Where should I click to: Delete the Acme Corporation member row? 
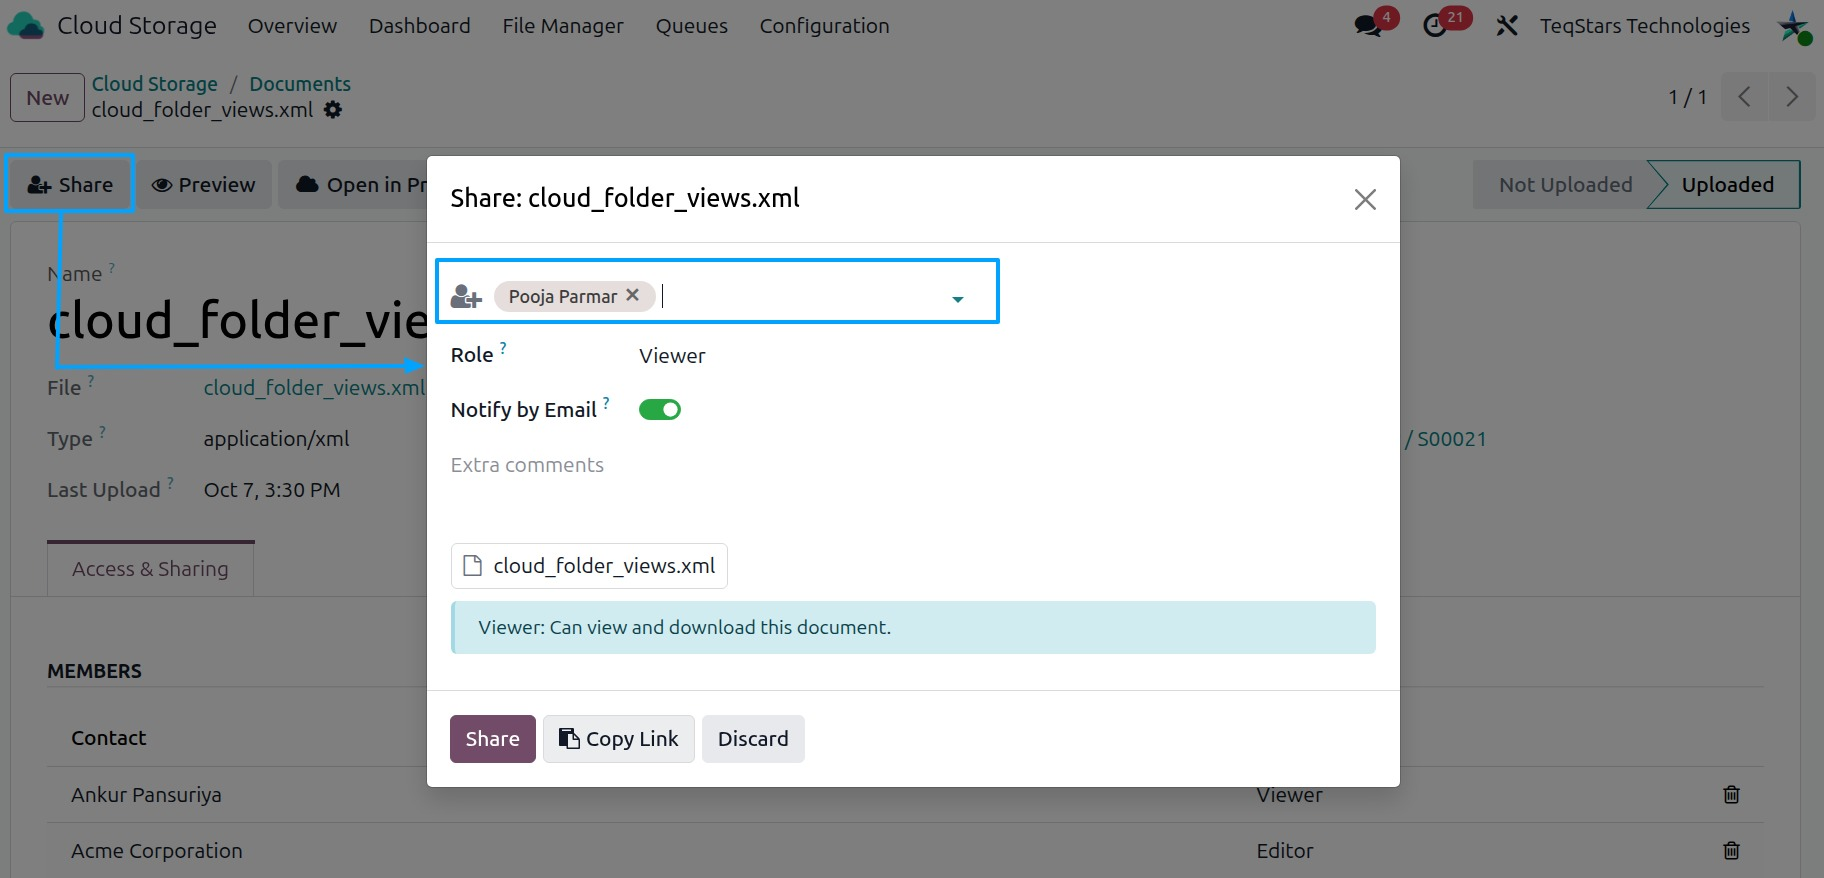(x=1732, y=851)
